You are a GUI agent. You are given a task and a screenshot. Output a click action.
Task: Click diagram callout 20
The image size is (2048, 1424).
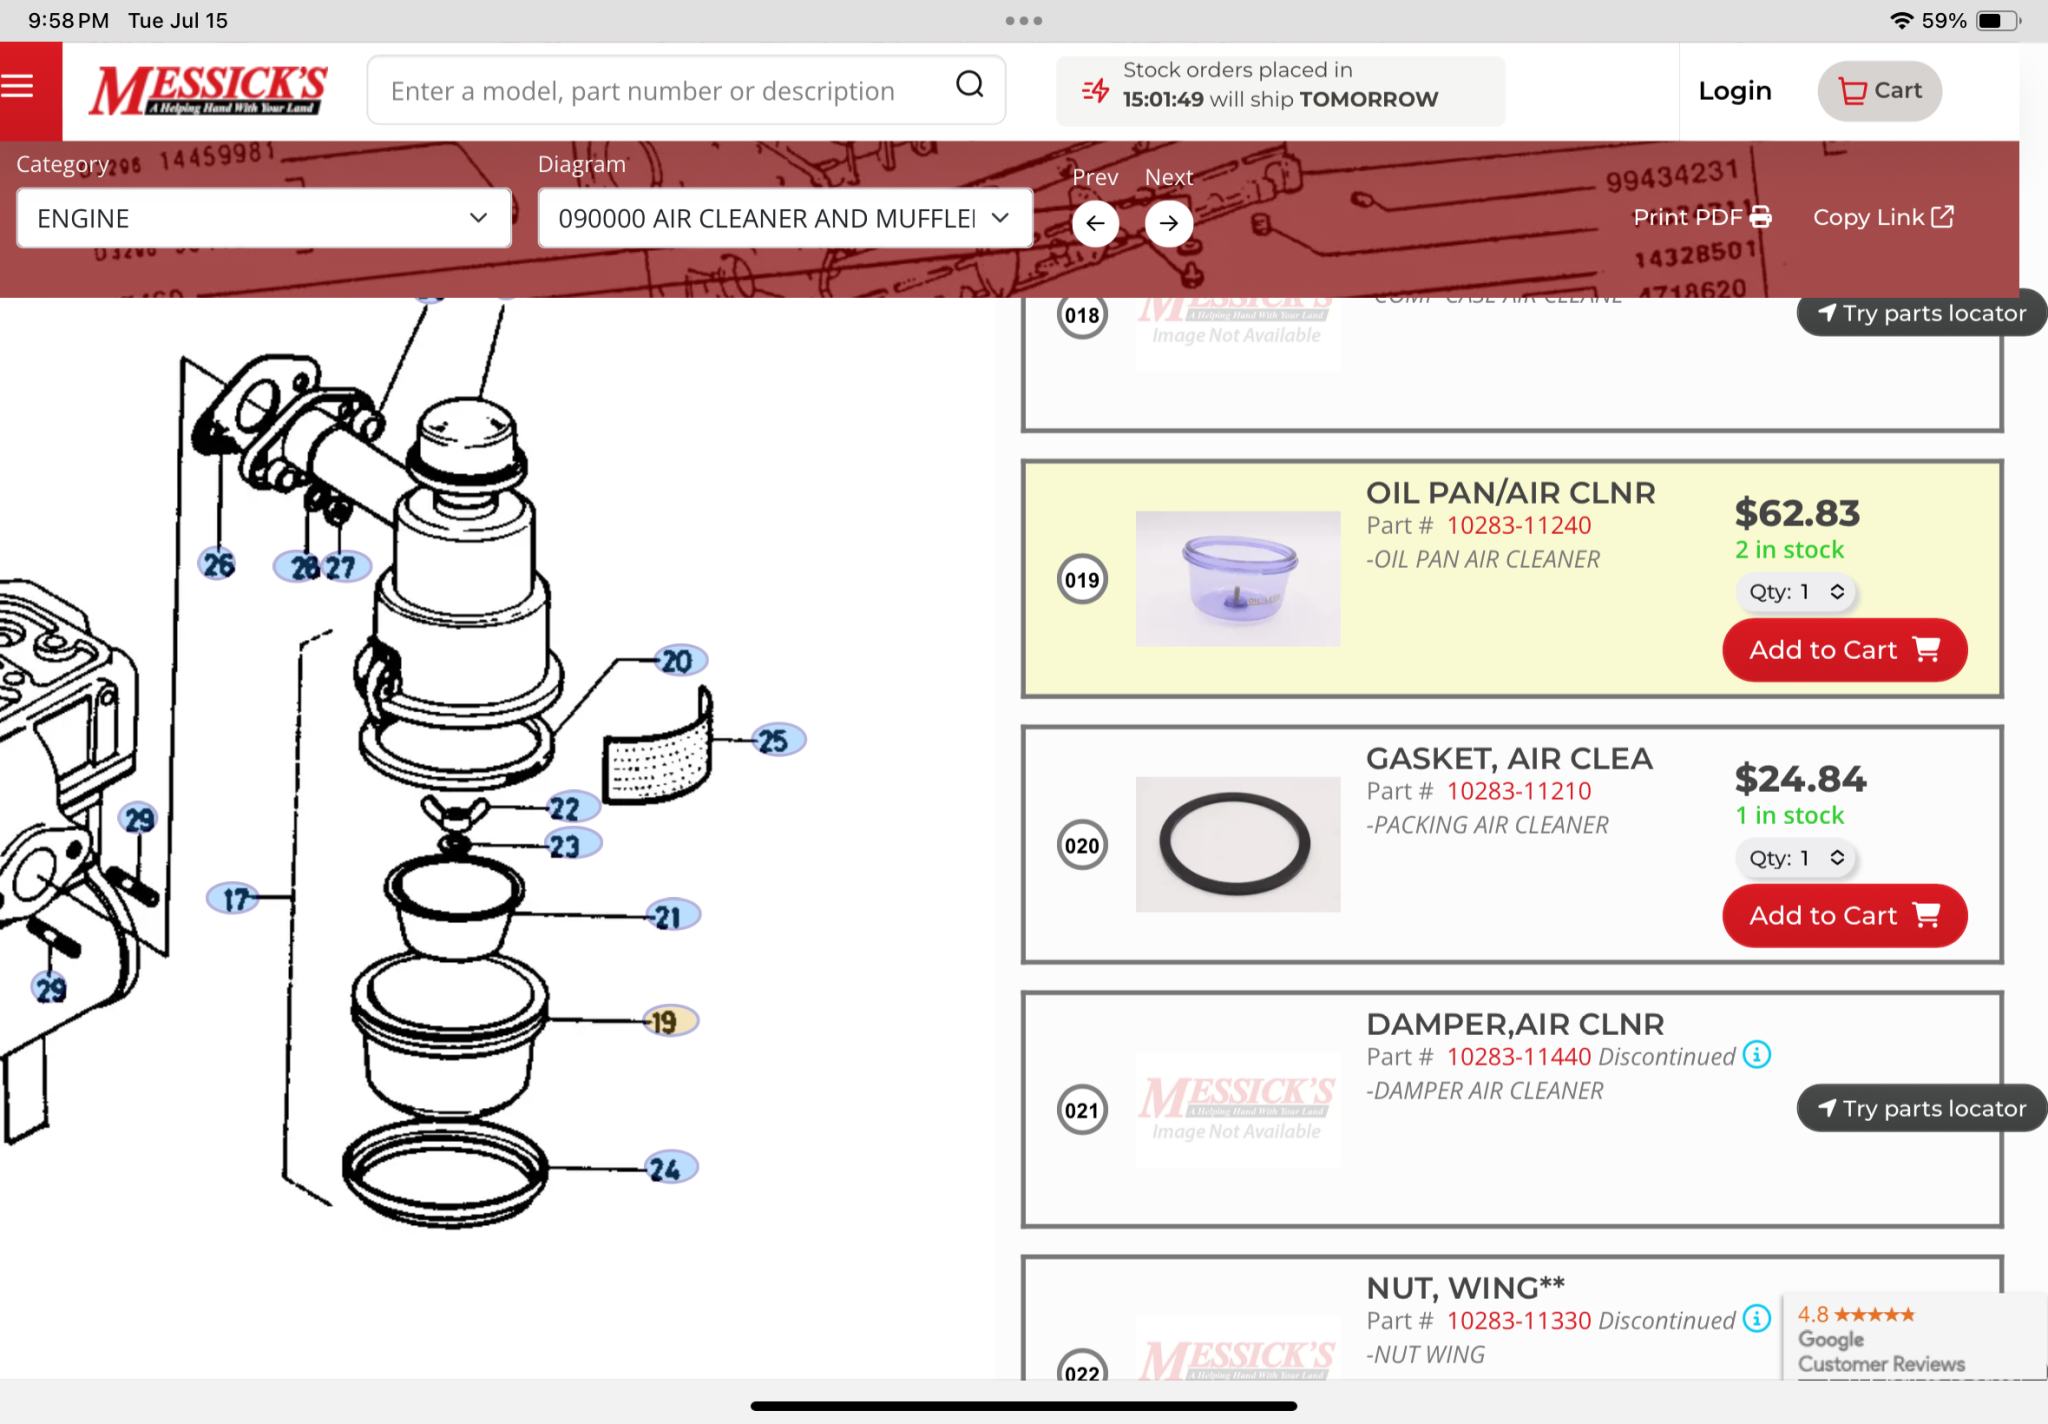click(x=679, y=660)
